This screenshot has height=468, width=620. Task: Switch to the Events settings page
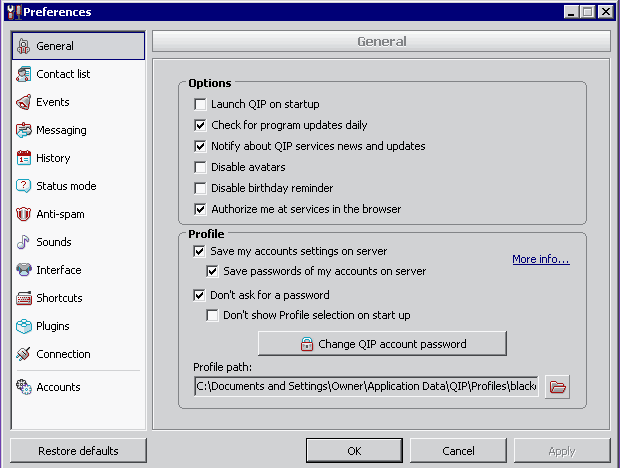coord(53,102)
